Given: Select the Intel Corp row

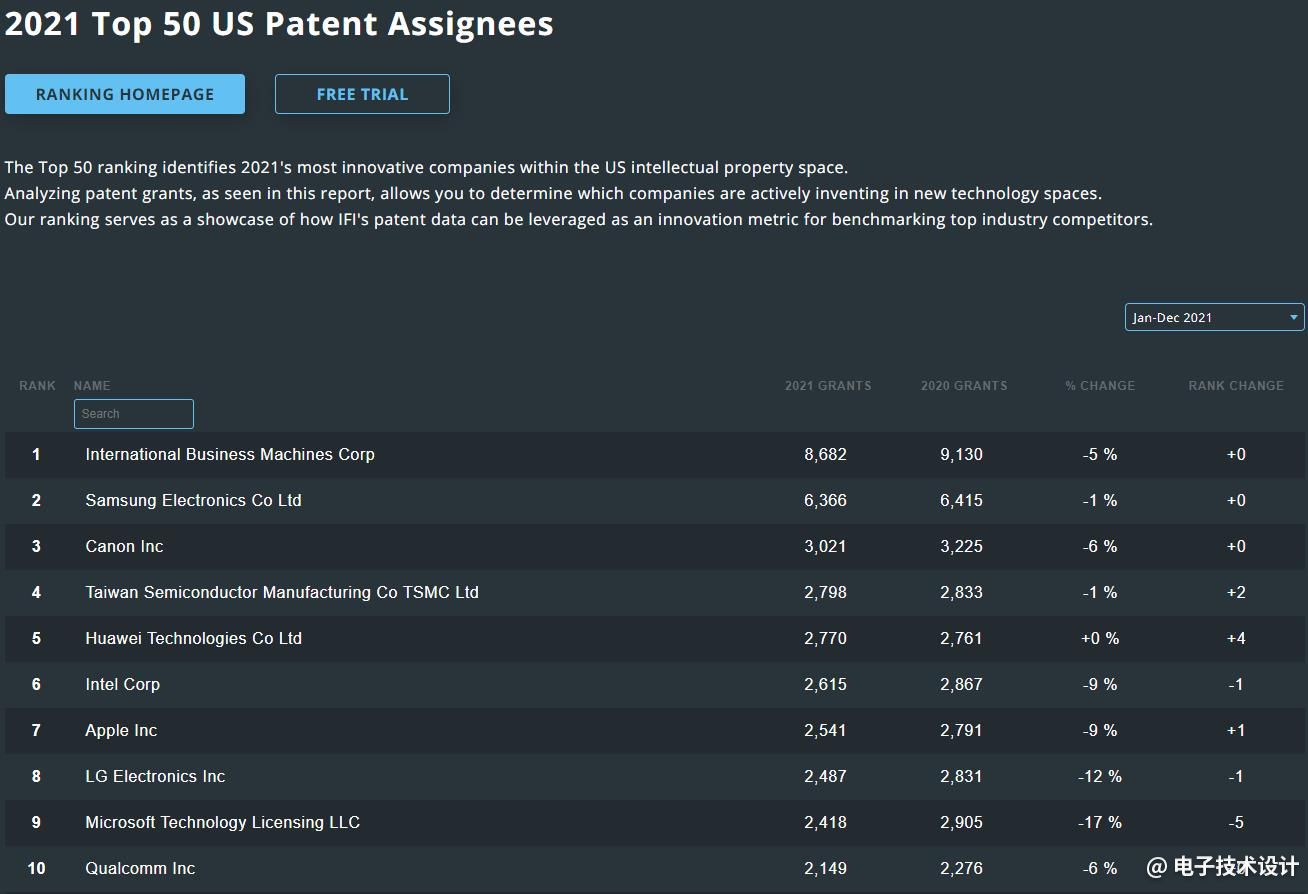Looking at the screenshot, I should coord(122,685).
